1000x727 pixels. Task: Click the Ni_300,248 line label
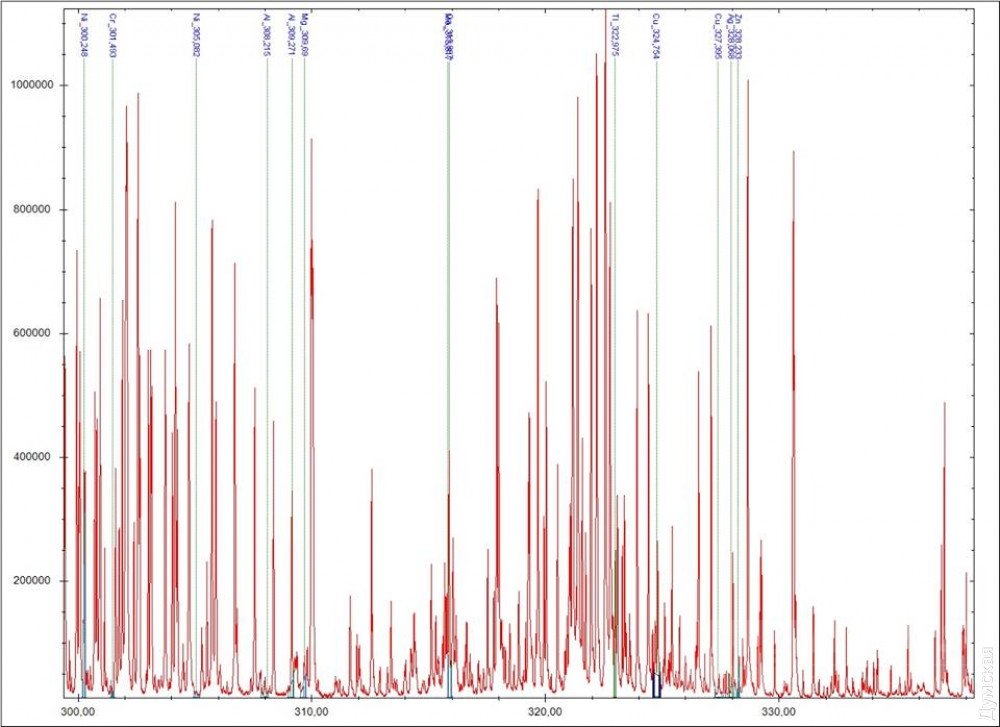pos(83,35)
